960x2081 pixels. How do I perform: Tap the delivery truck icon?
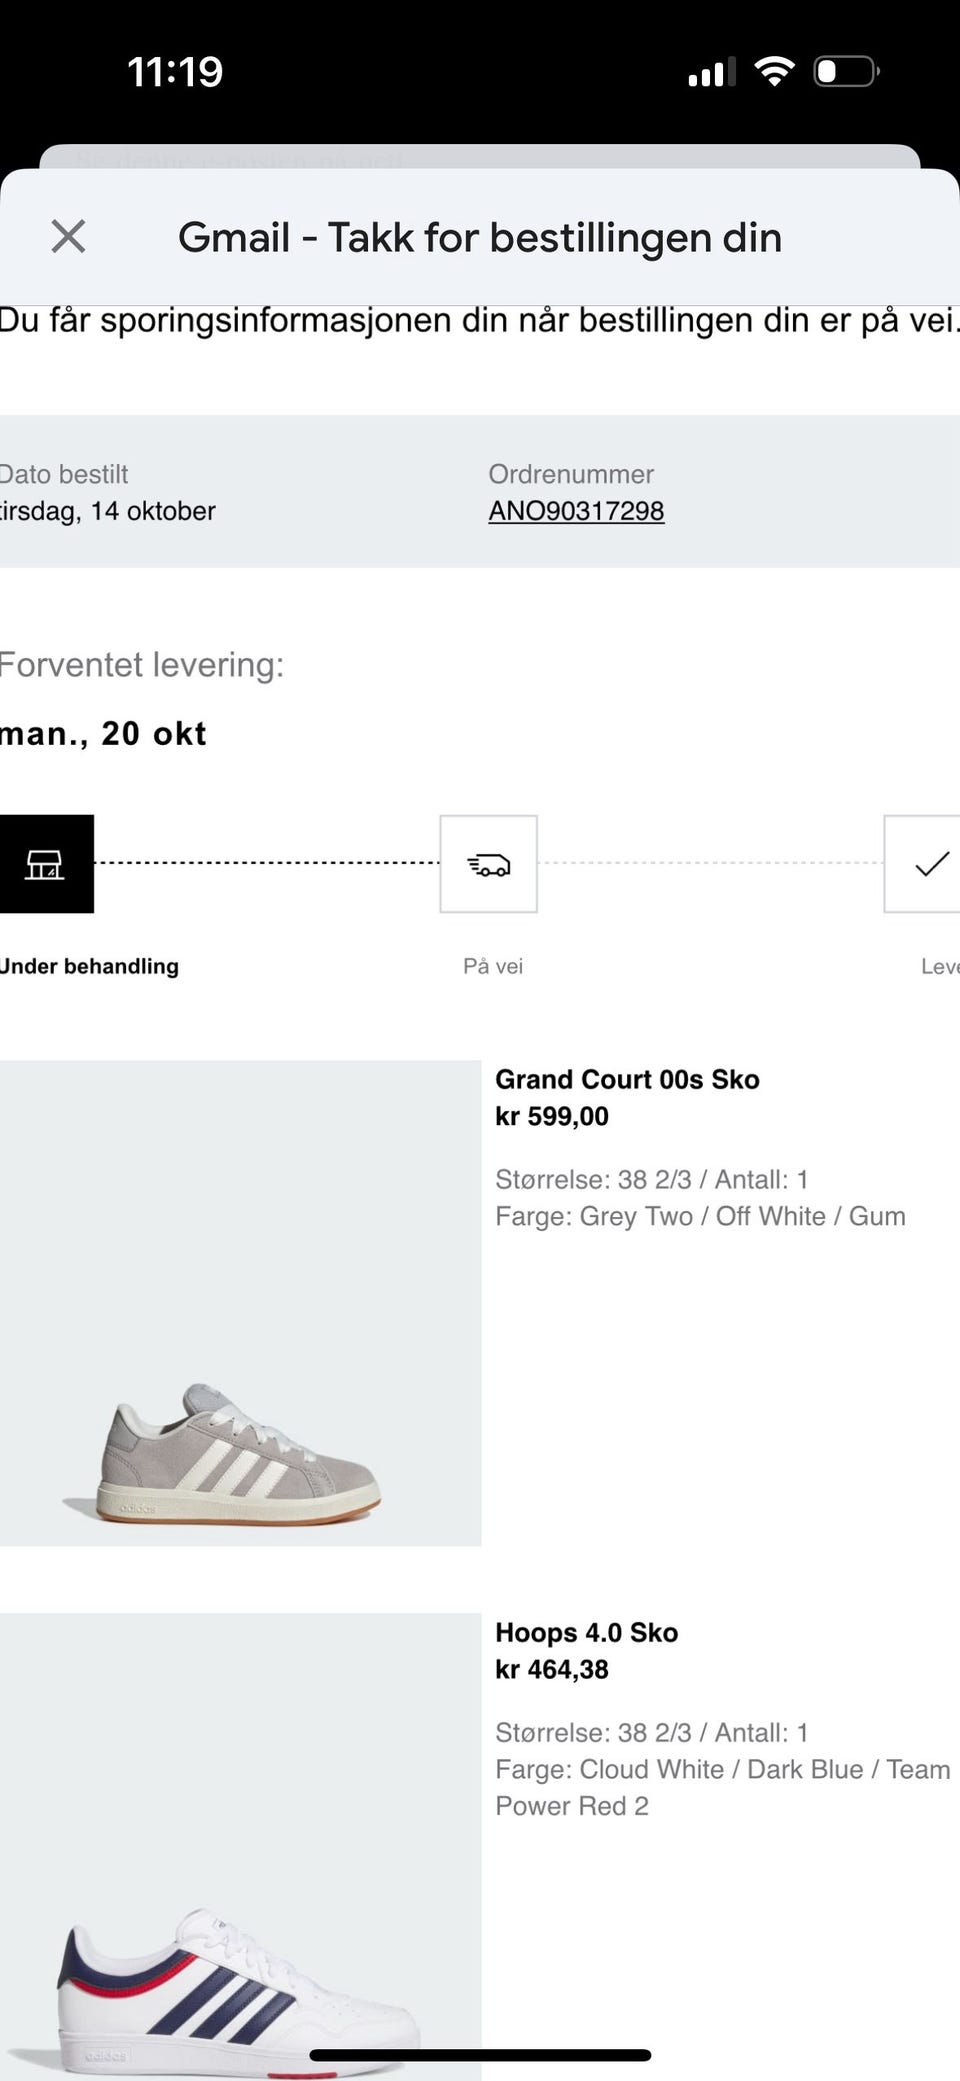click(x=488, y=864)
